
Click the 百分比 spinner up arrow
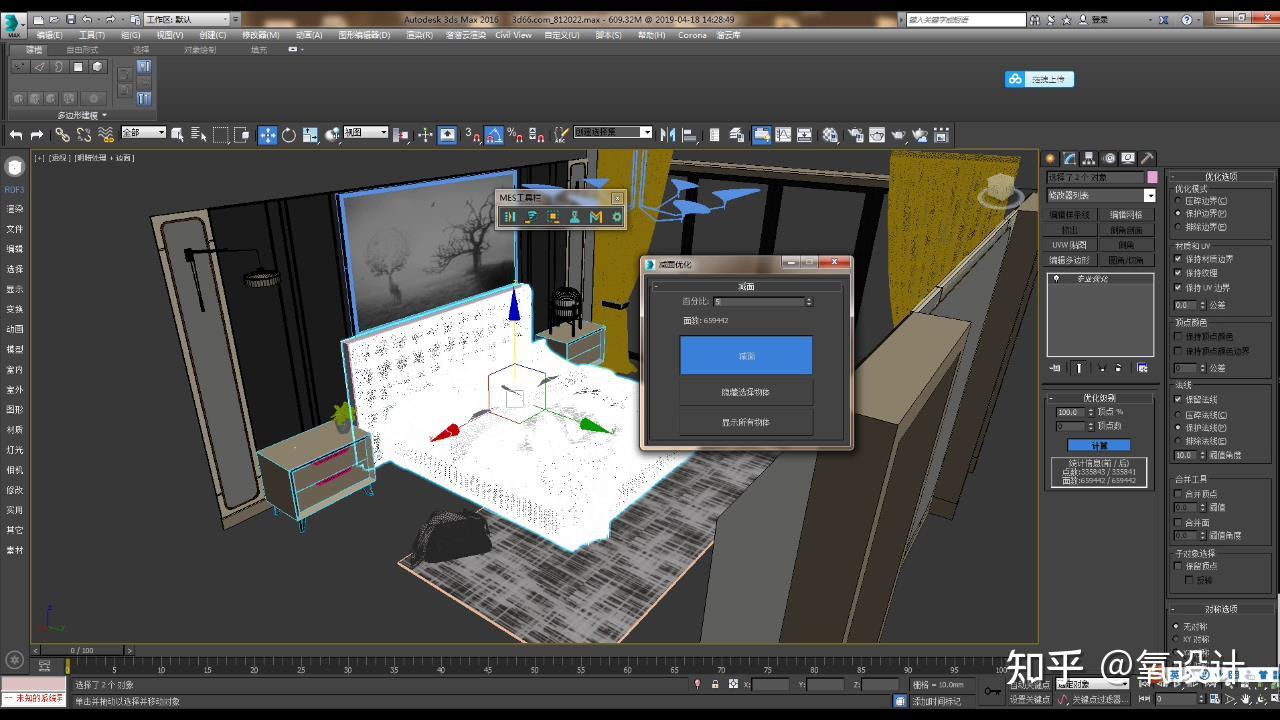tap(809, 297)
